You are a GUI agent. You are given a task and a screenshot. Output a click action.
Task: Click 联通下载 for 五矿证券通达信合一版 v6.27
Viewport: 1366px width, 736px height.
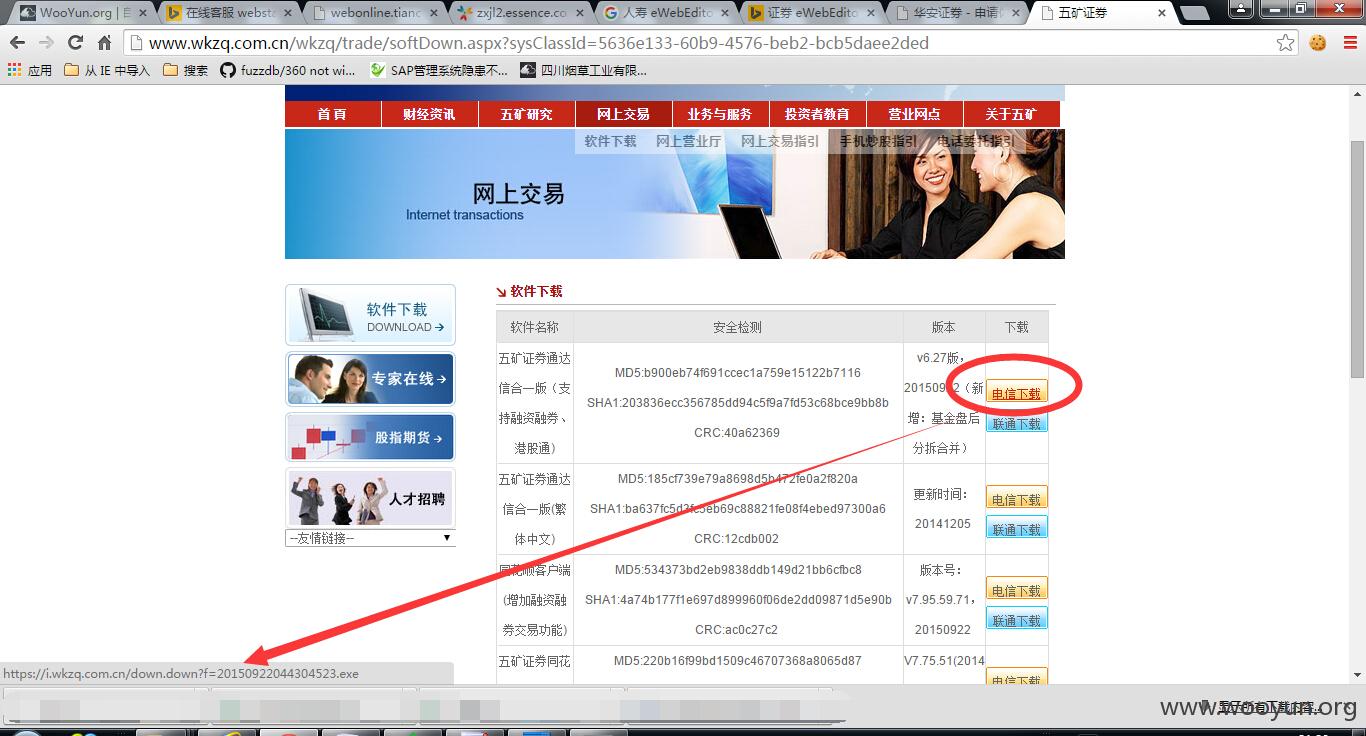coord(1016,423)
